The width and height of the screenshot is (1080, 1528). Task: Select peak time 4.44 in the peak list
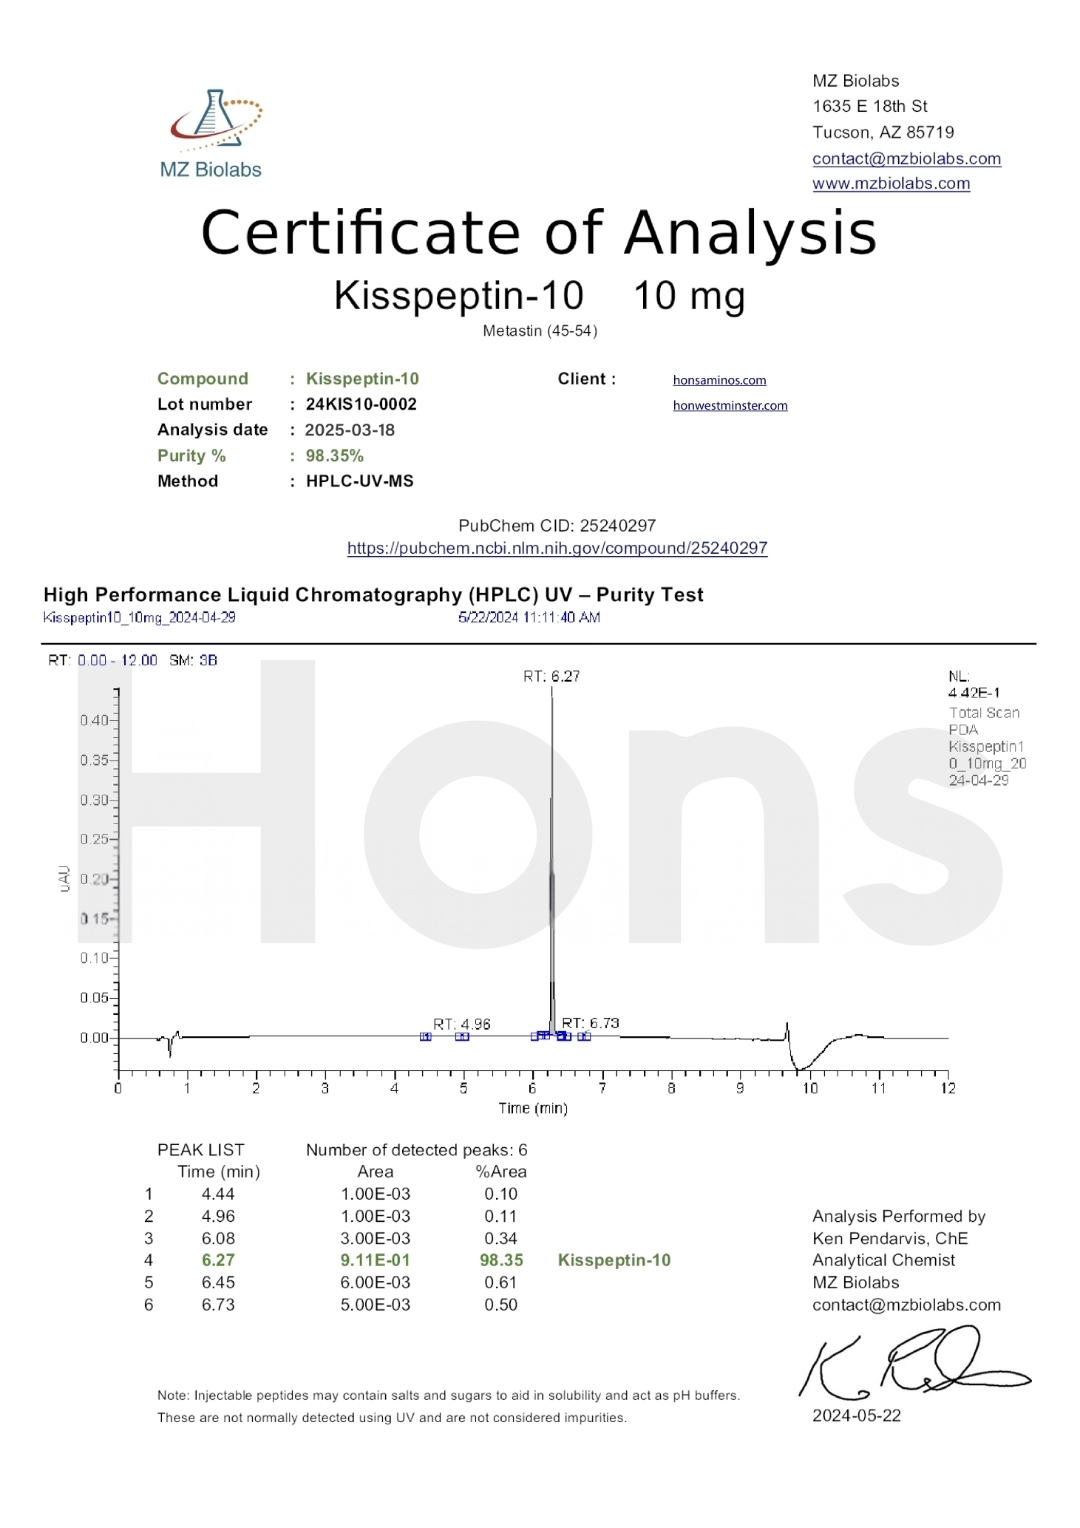(218, 1194)
